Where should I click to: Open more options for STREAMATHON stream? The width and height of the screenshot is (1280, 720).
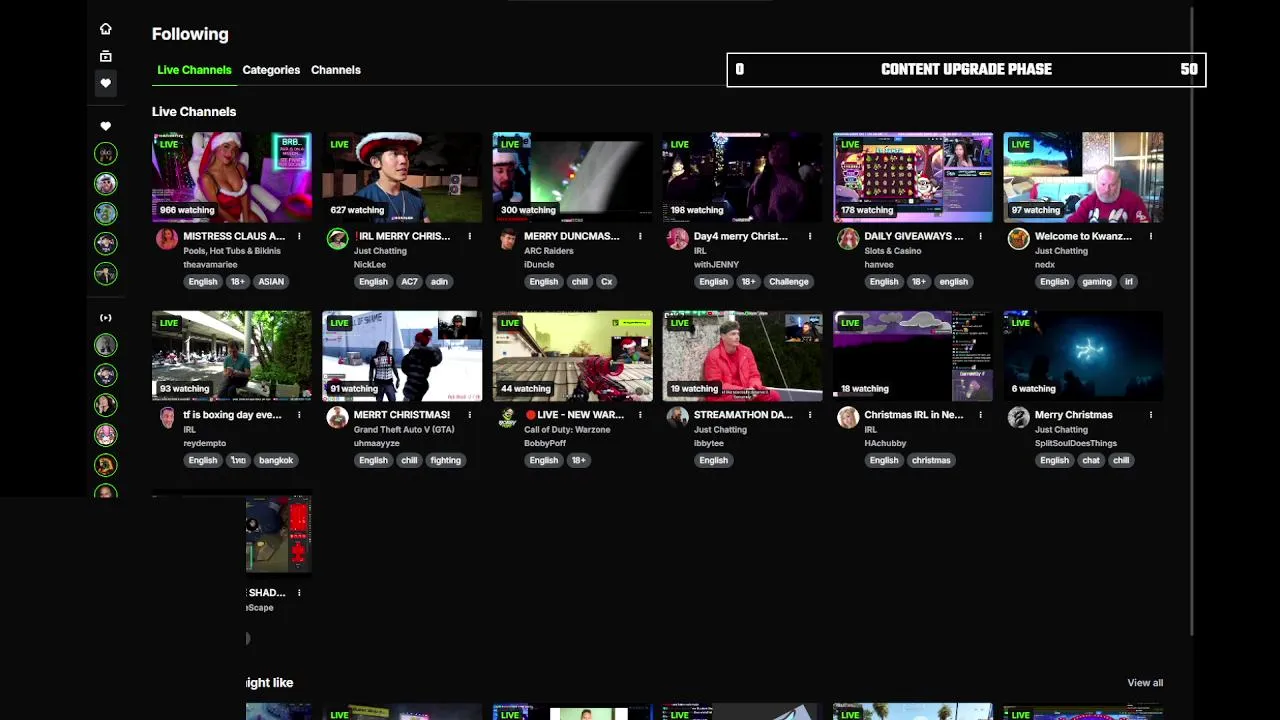(810, 415)
